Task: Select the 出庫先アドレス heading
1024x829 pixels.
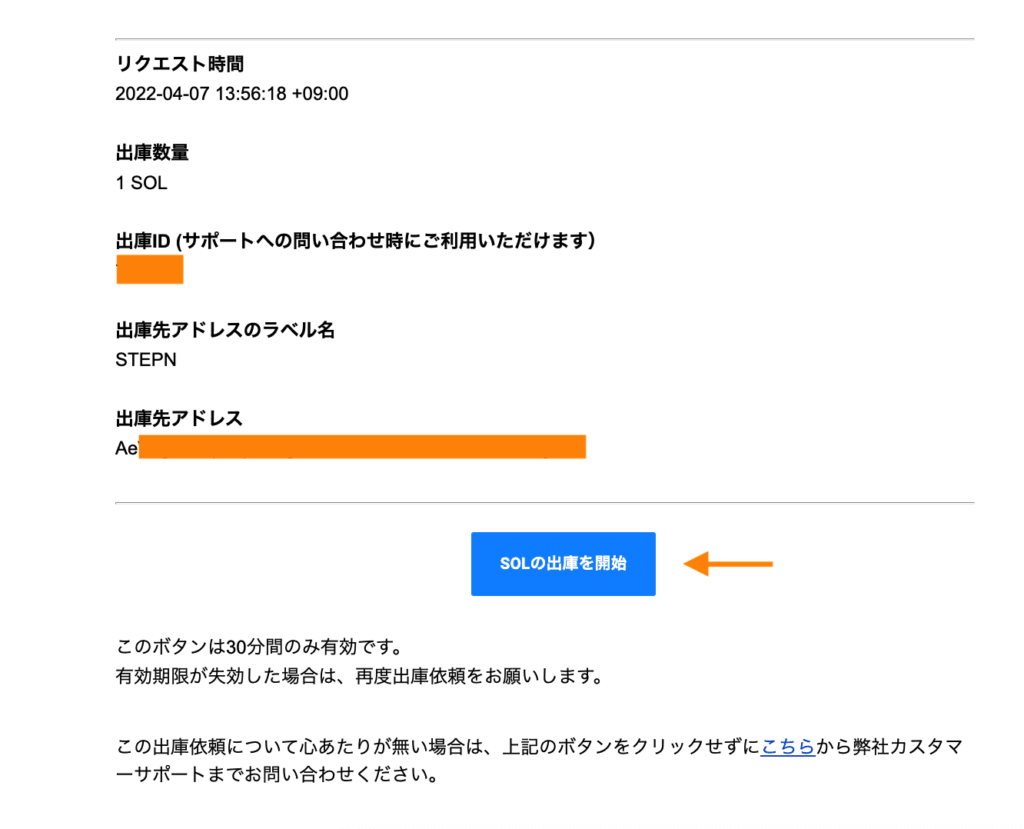Action: coord(179,418)
